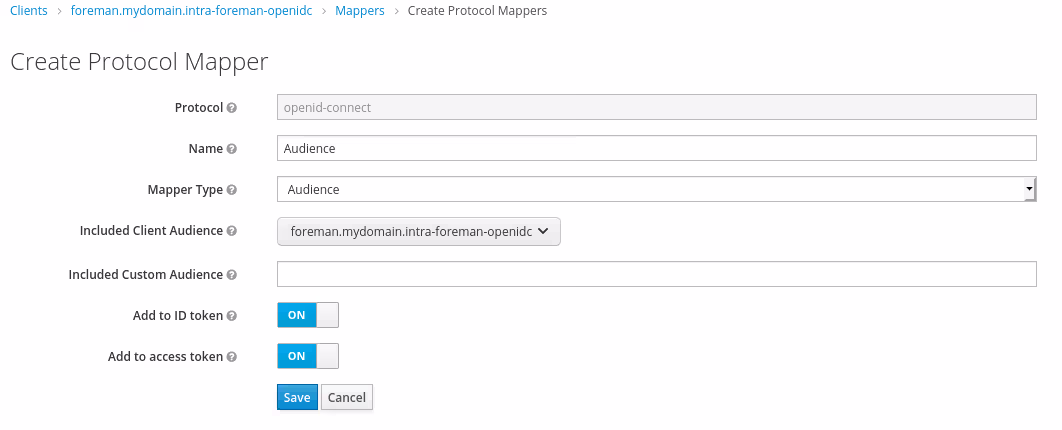Click the Create Protocol Mapper heading
This screenshot has width=1062, height=430.
pyautogui.click(x=139, y=62)
